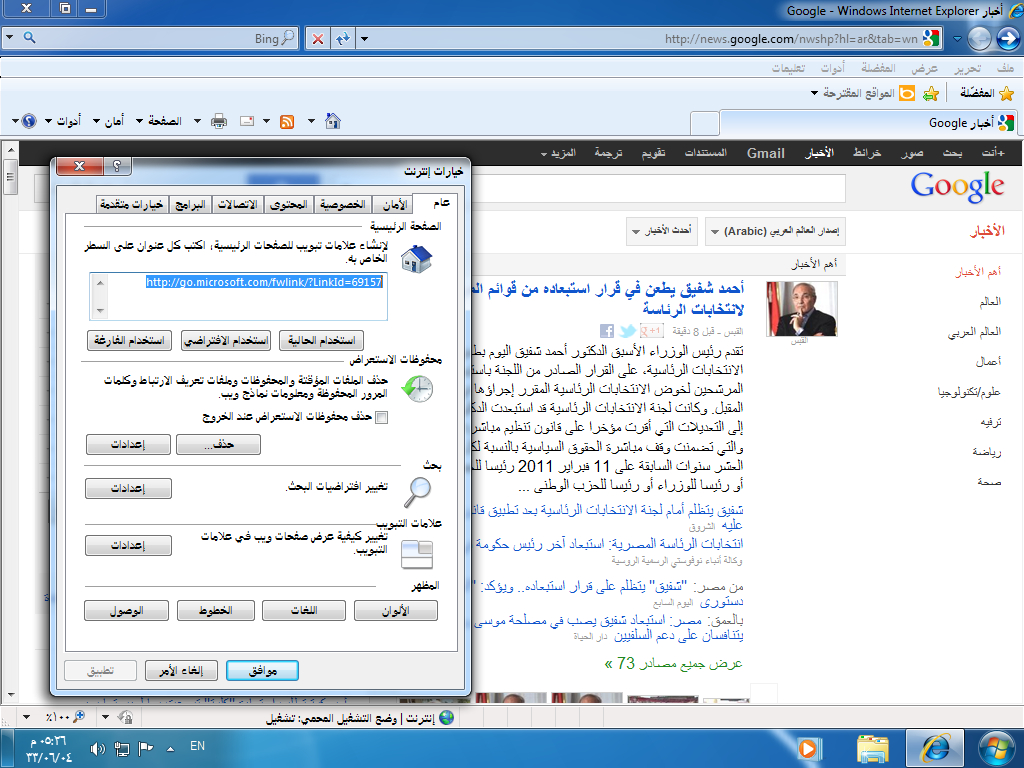Open the أمان command bar dropdown
This screenshot has height=768, width=1024.
(x=108, y=121)
